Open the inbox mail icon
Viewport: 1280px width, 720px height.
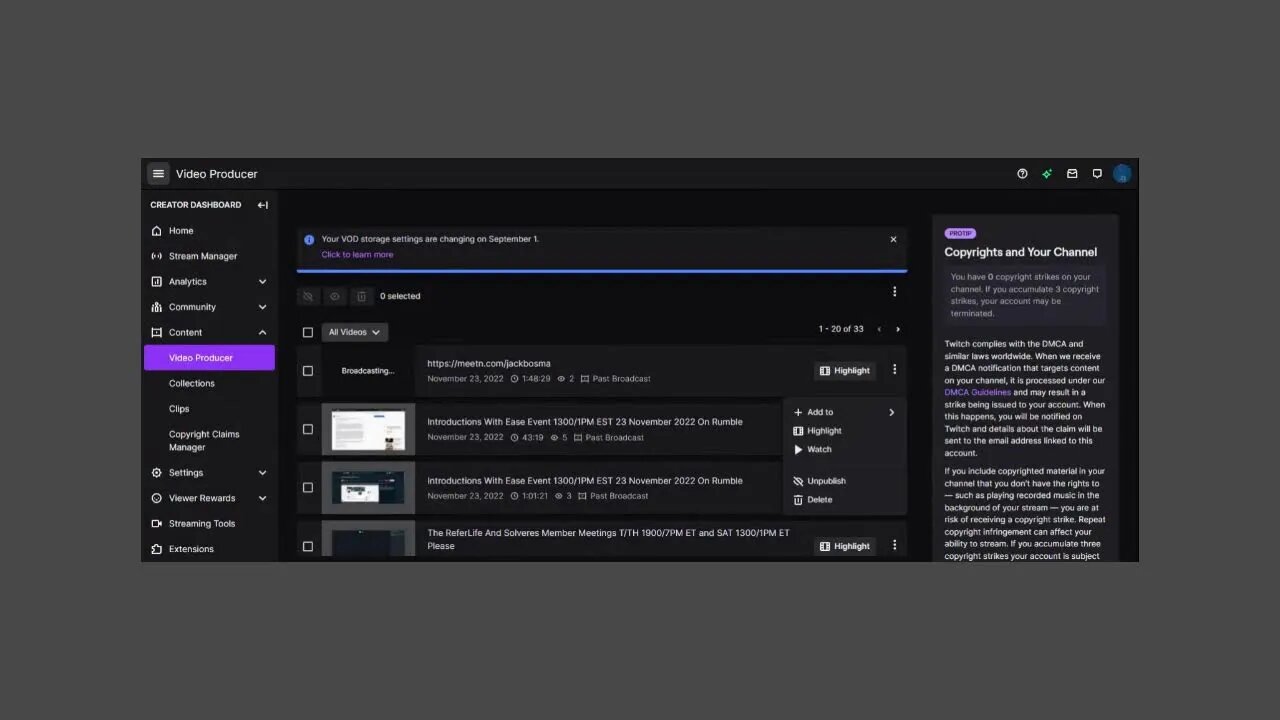tap(1072, 174)
